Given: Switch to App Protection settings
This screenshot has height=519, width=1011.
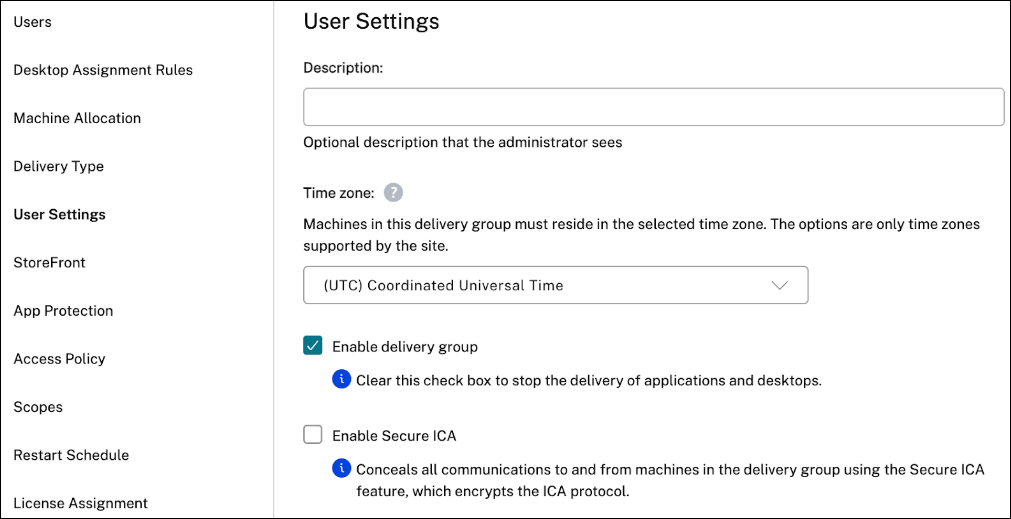Looking at the screenshot, I should click(63, 310).
